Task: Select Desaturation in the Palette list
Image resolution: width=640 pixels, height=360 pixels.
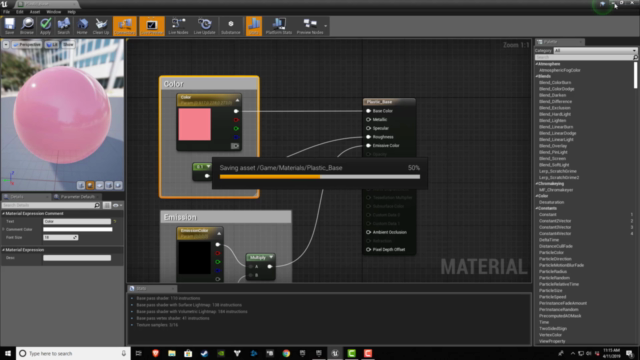Action: click(x=551, y=202)
